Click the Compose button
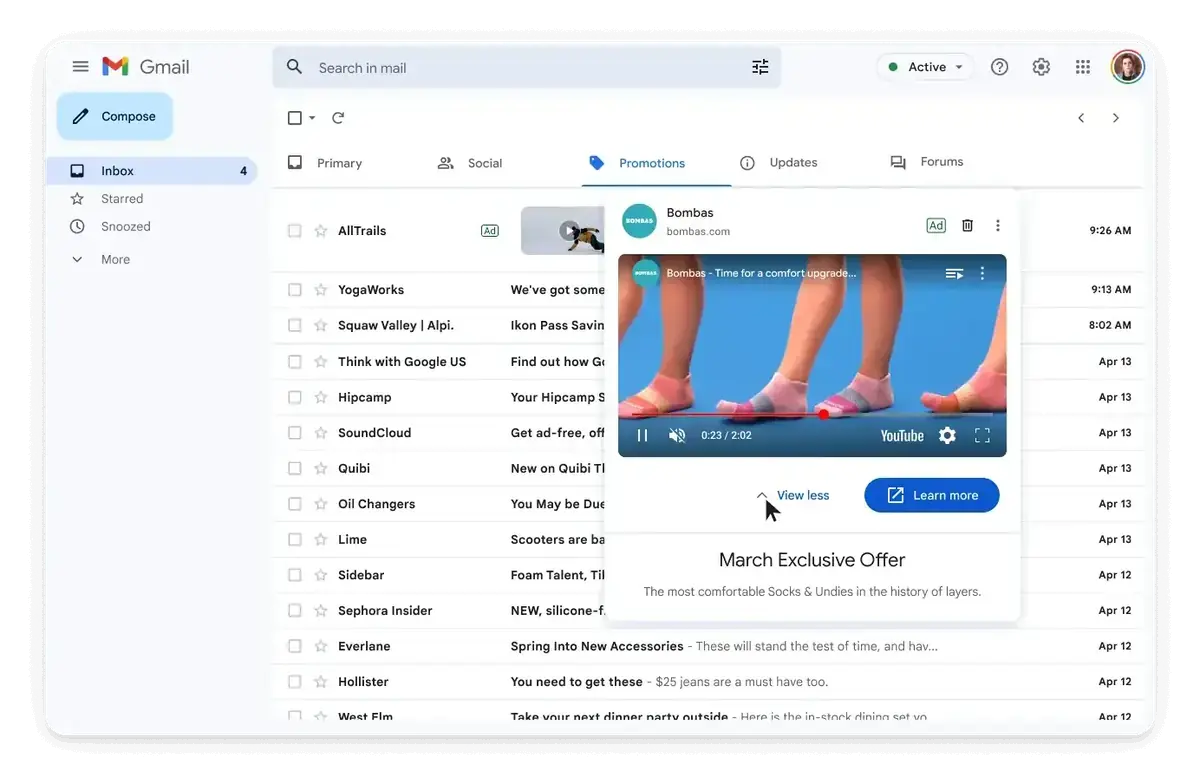The image size is (1200, 784). pyautogui.click(x=115, y=116)
